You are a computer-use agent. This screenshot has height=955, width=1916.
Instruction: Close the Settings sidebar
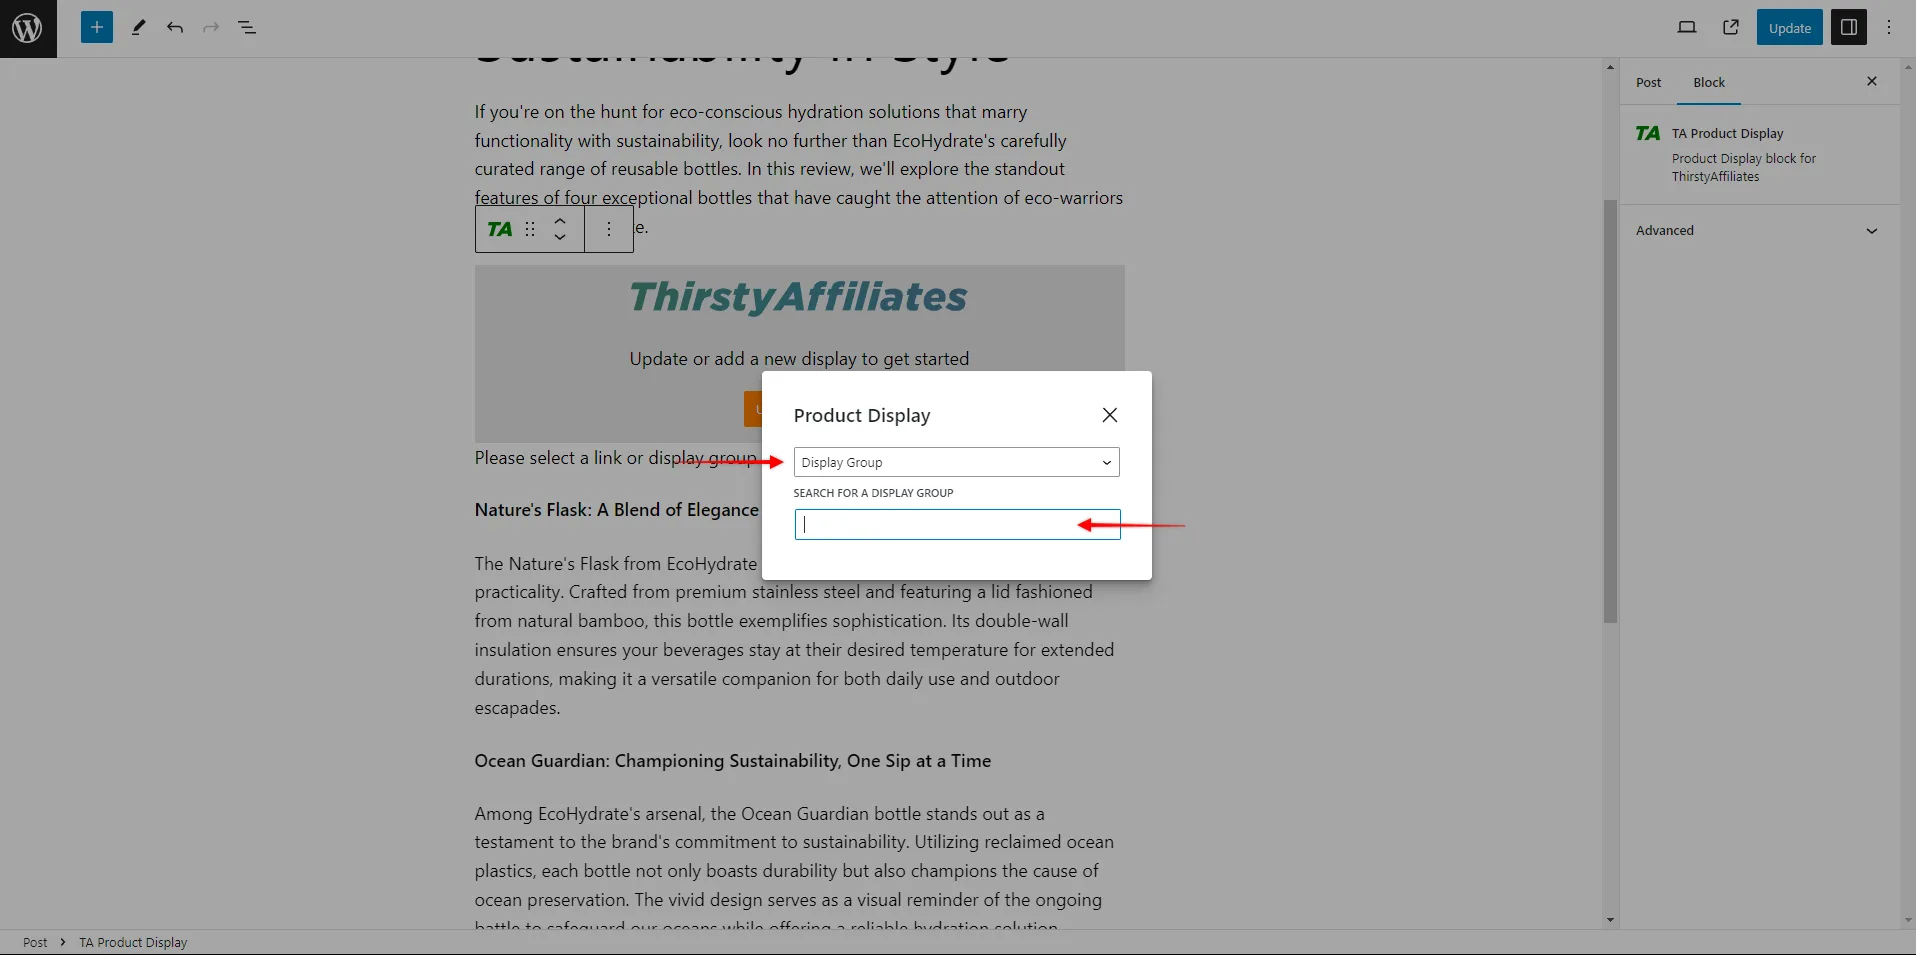click(x=1872, y=81)
